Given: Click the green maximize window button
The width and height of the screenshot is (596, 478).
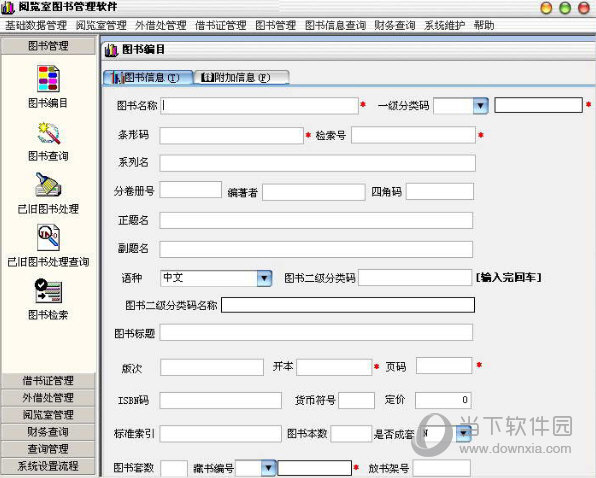Looking at the screenshot, I should [x=565, y=8].
